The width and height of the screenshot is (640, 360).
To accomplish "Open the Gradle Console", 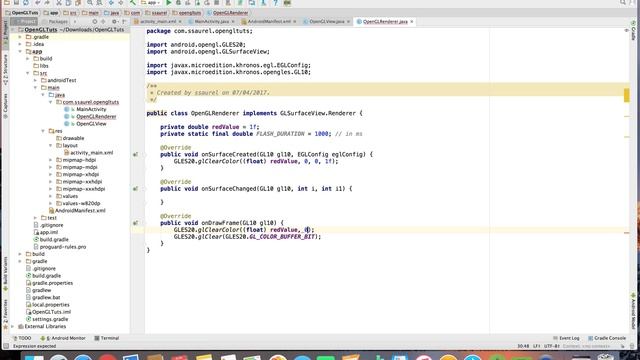I will pyautogui.click(x=607, y=338).
